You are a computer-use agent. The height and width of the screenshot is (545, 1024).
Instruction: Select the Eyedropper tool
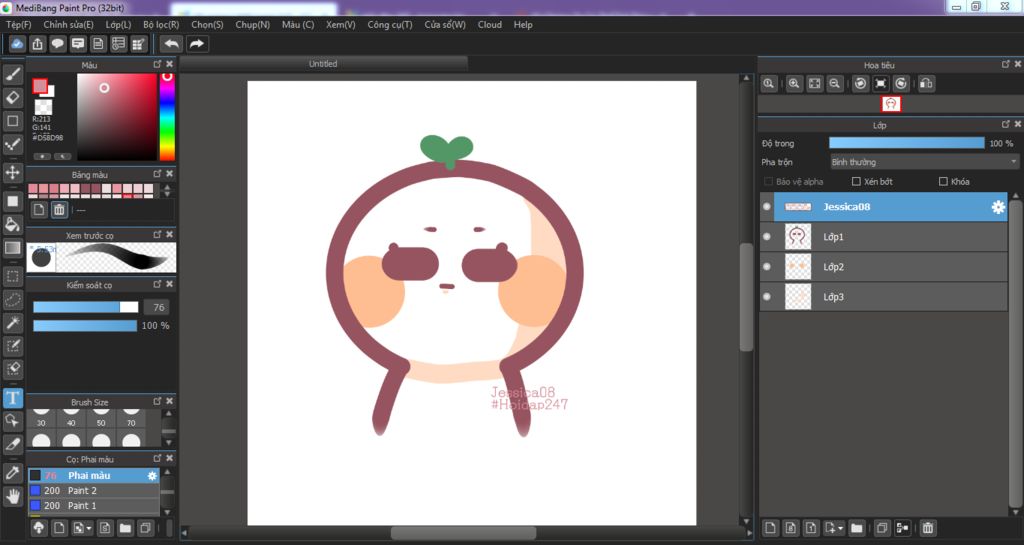pyautogui.click(x=12, y=473)
